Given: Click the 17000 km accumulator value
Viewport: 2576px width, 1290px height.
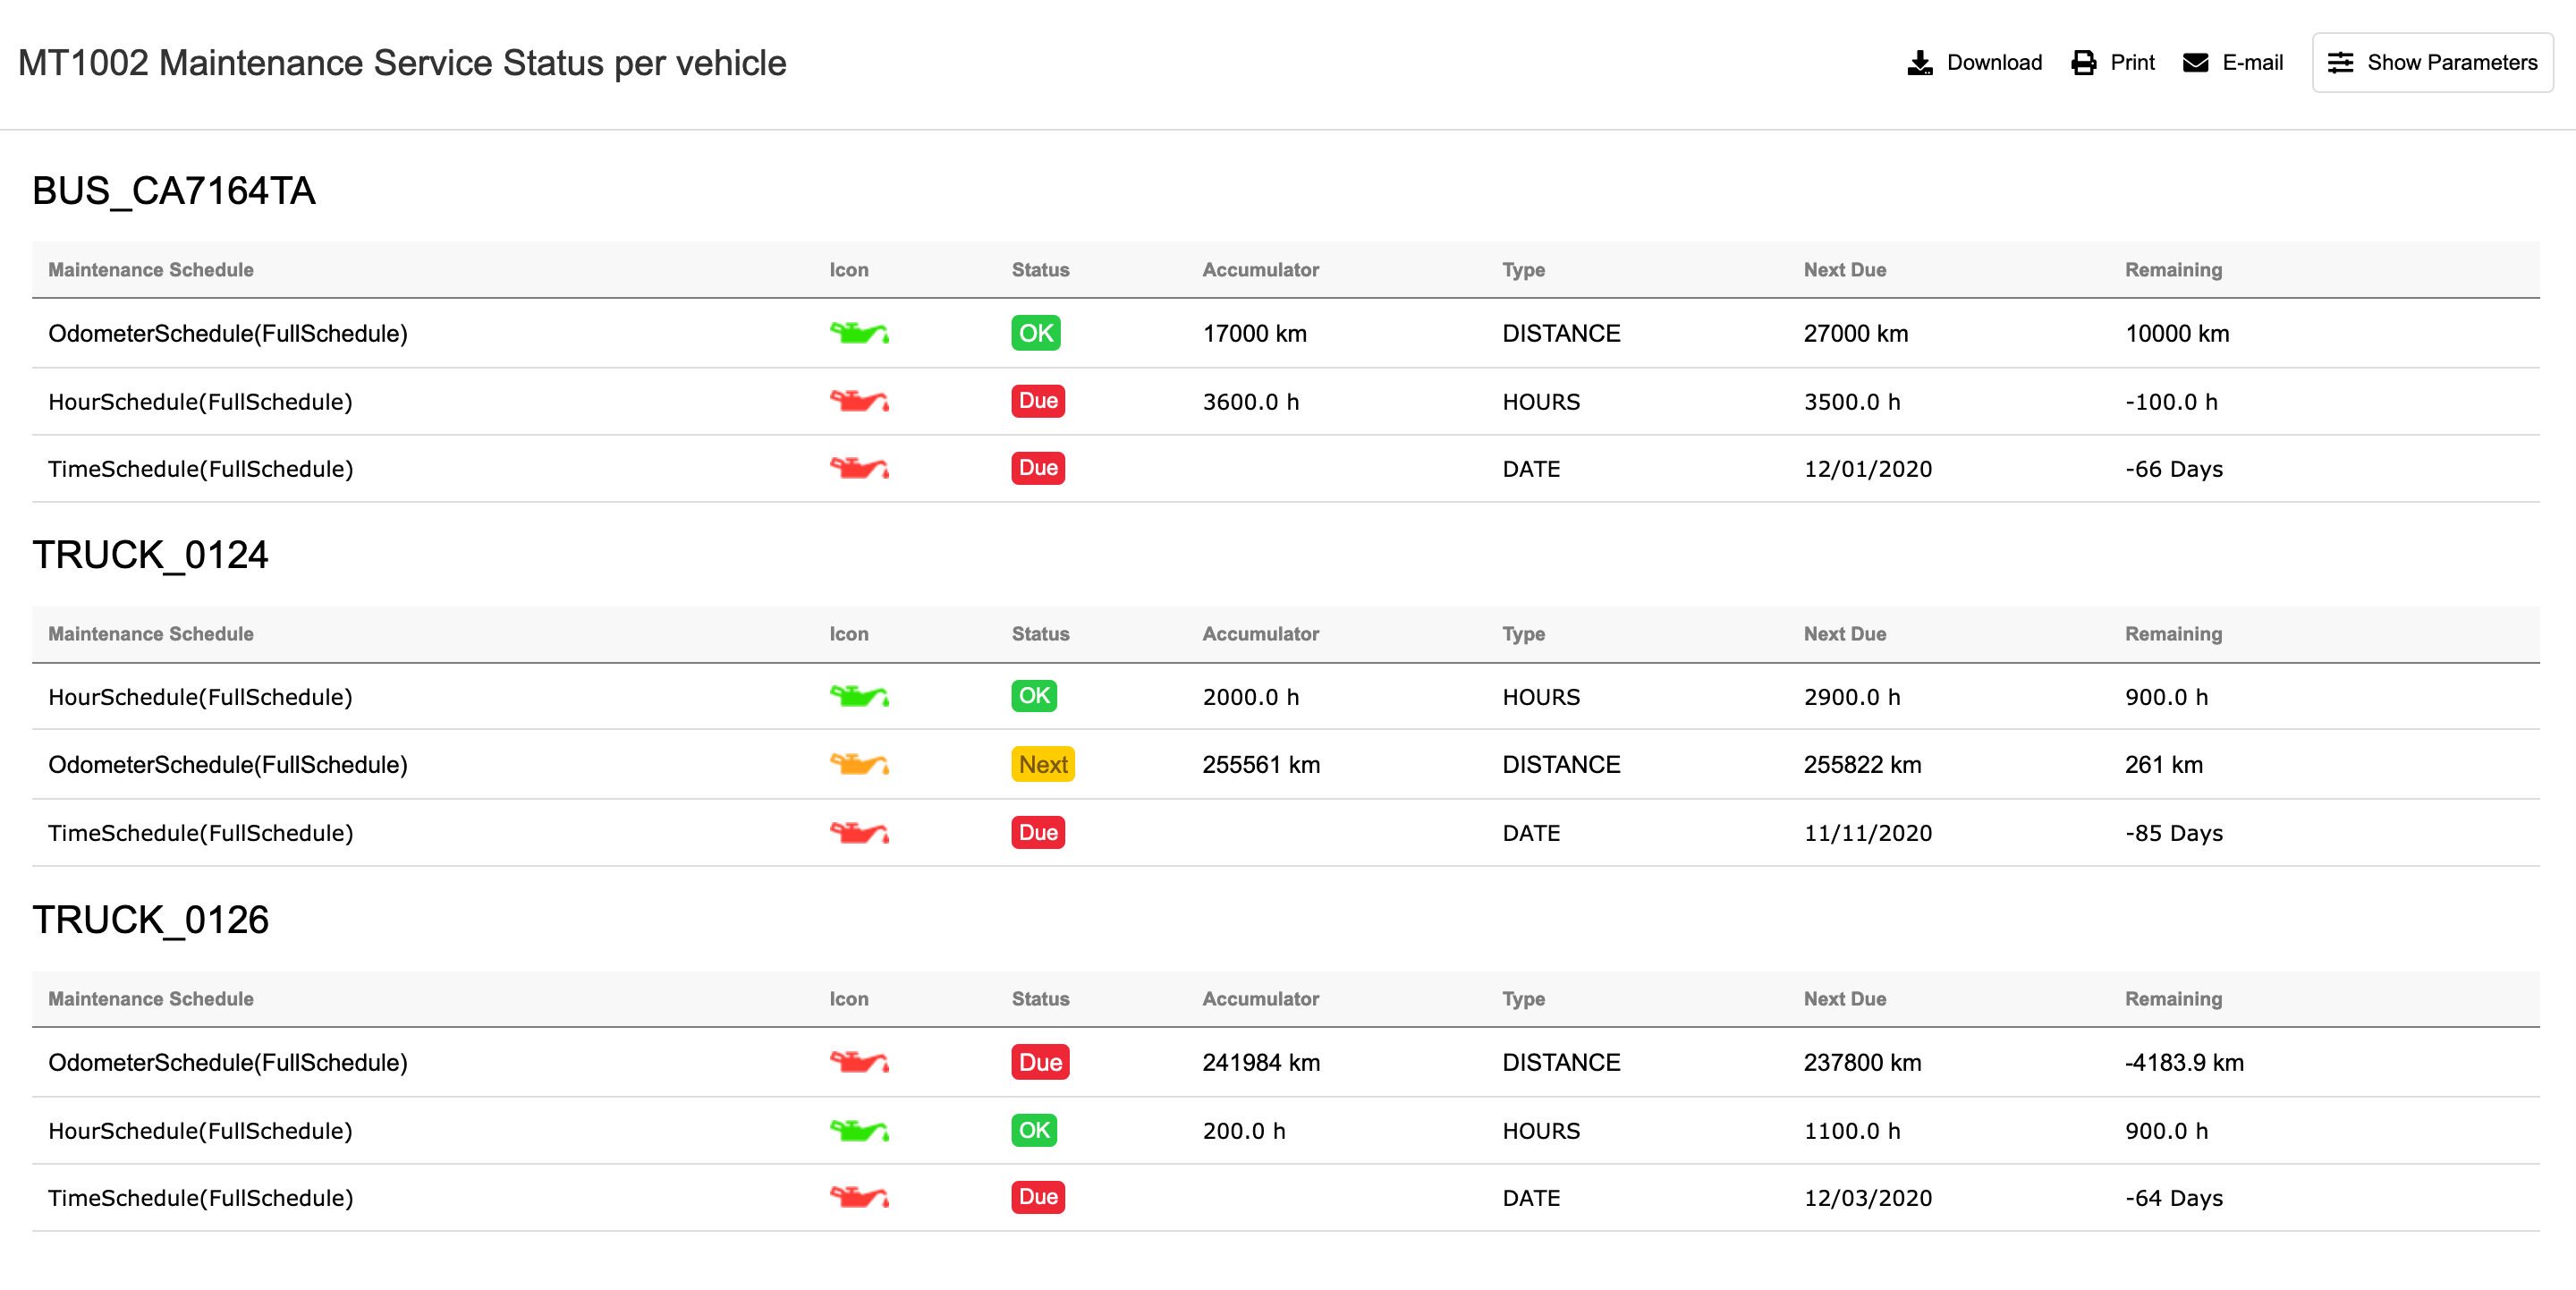Looking at the screenshot, I should [1254, 333].
